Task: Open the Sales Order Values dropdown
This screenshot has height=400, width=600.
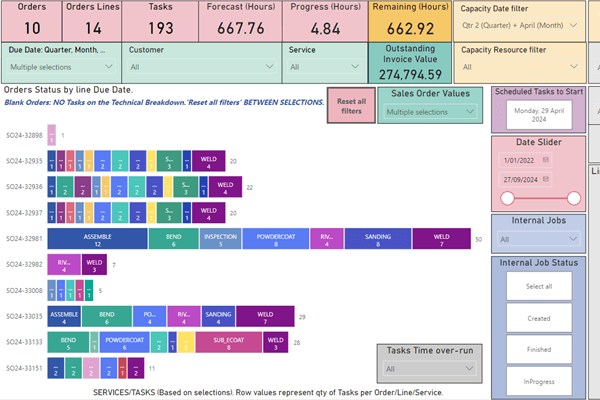Action: pyautogui.click(x=469, y=112)
